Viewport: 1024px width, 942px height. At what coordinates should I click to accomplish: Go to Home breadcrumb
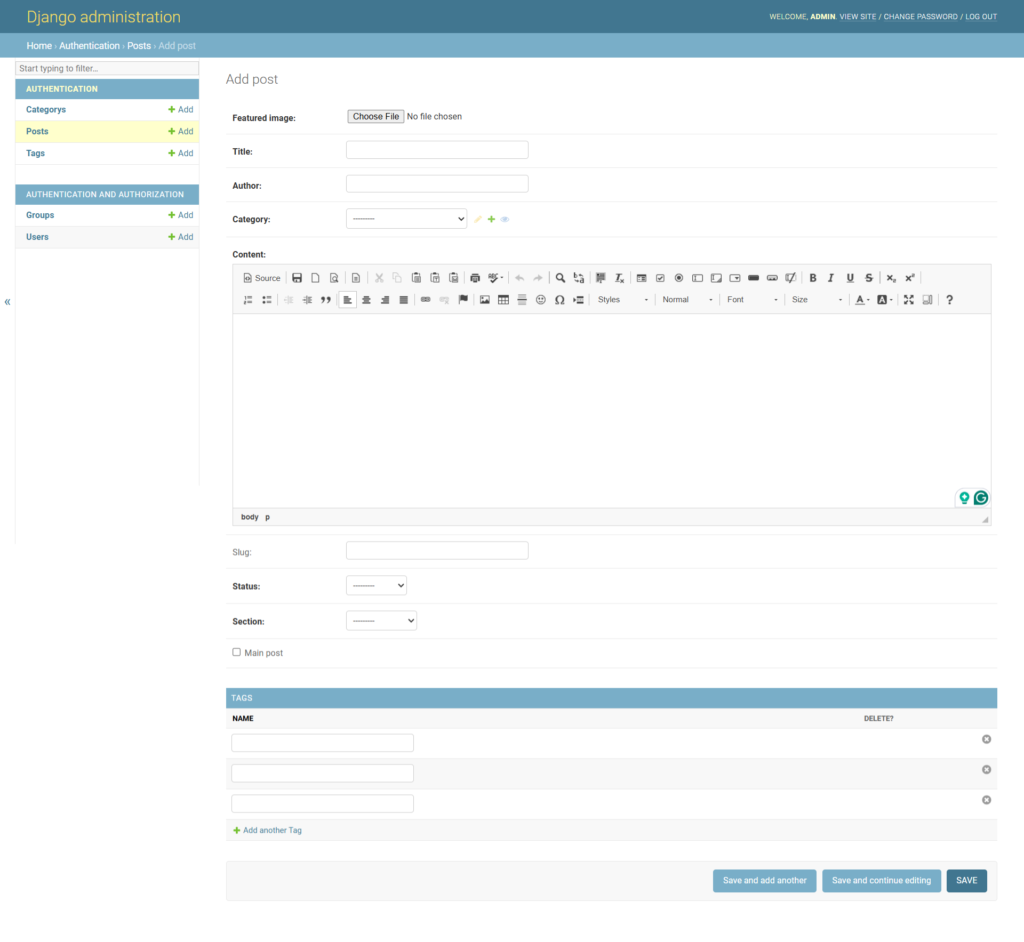coord(39,46)
